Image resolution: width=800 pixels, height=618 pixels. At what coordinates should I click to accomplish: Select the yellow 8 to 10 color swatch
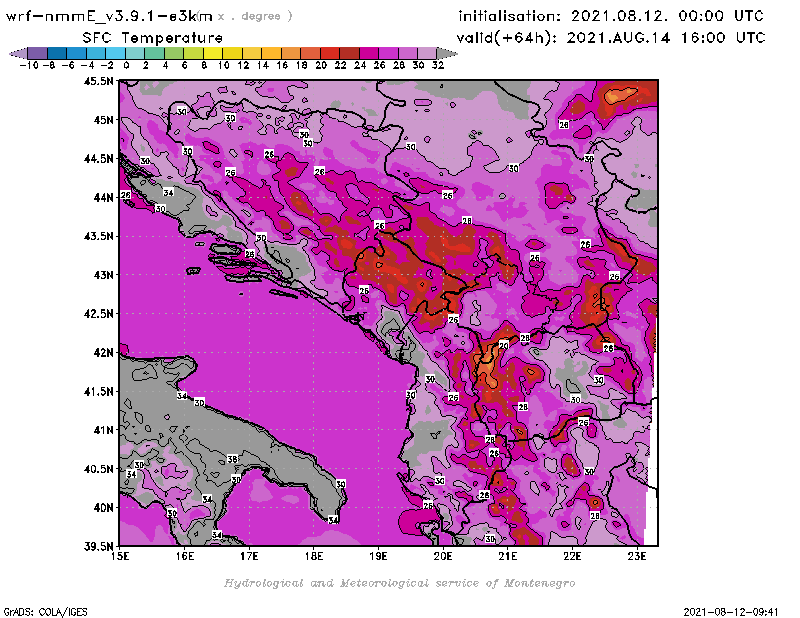click(213, 53)
